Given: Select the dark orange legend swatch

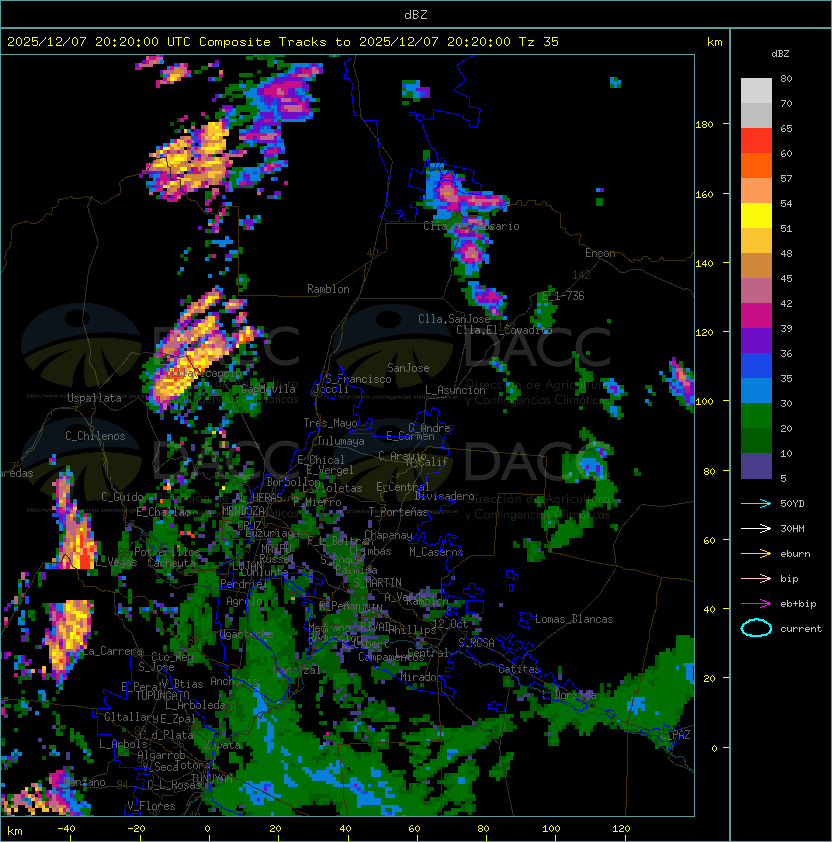Looking at the screenshot, I should pyautogui.click(x=756, y=165).
